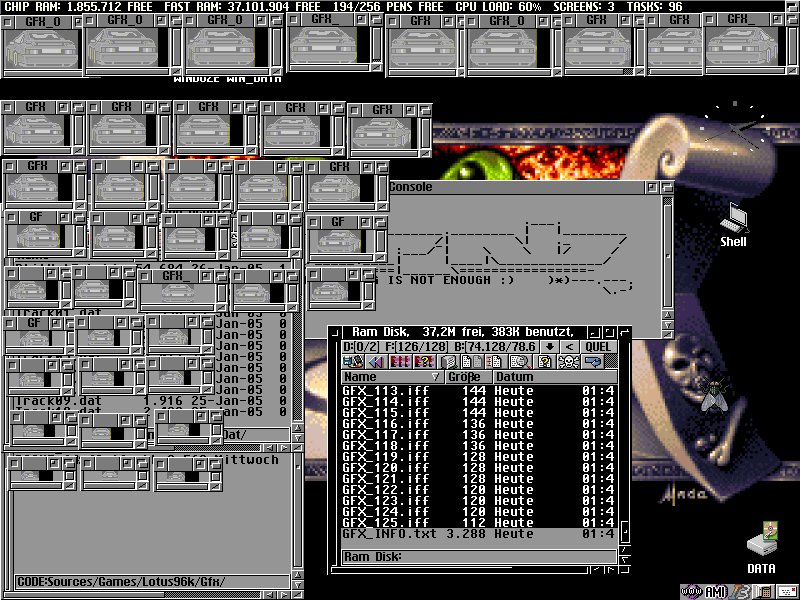Click scroll-down arrow beside the Lotus96k/Gfx path
The image size is (800, 600).
pyautogui.click(x=298, y=585)
